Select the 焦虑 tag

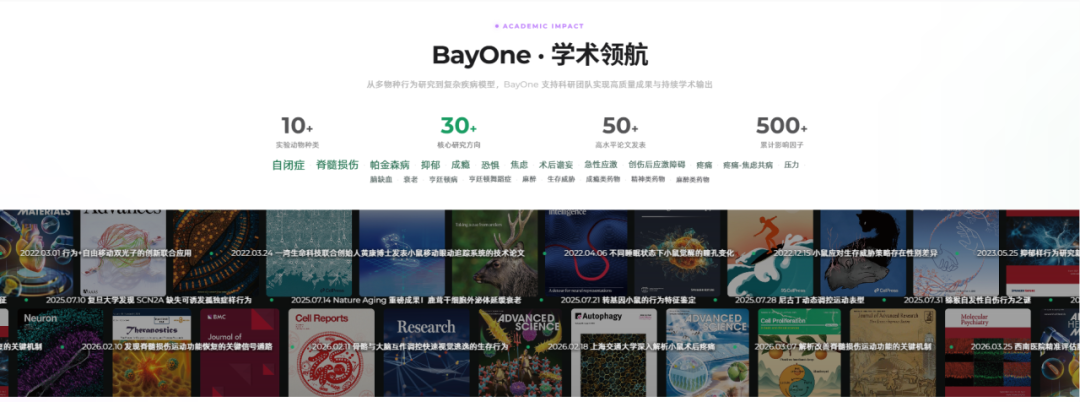[519, 165]
